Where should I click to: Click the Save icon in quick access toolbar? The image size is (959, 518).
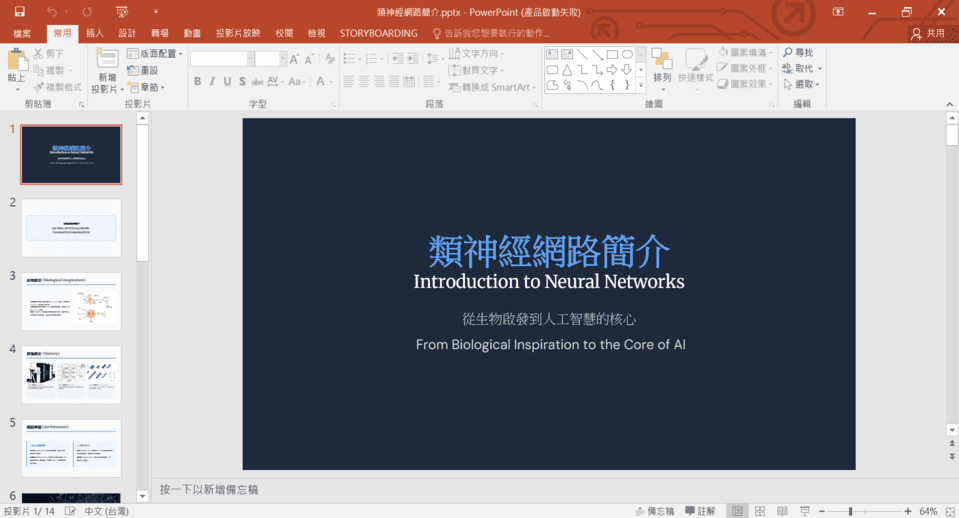click(x=19, y=12)
